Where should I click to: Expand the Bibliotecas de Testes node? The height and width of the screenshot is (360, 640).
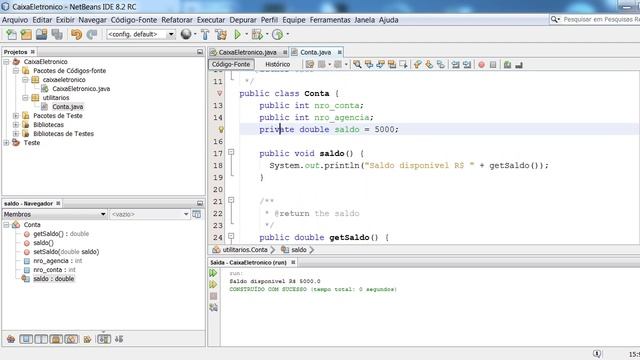16,133
